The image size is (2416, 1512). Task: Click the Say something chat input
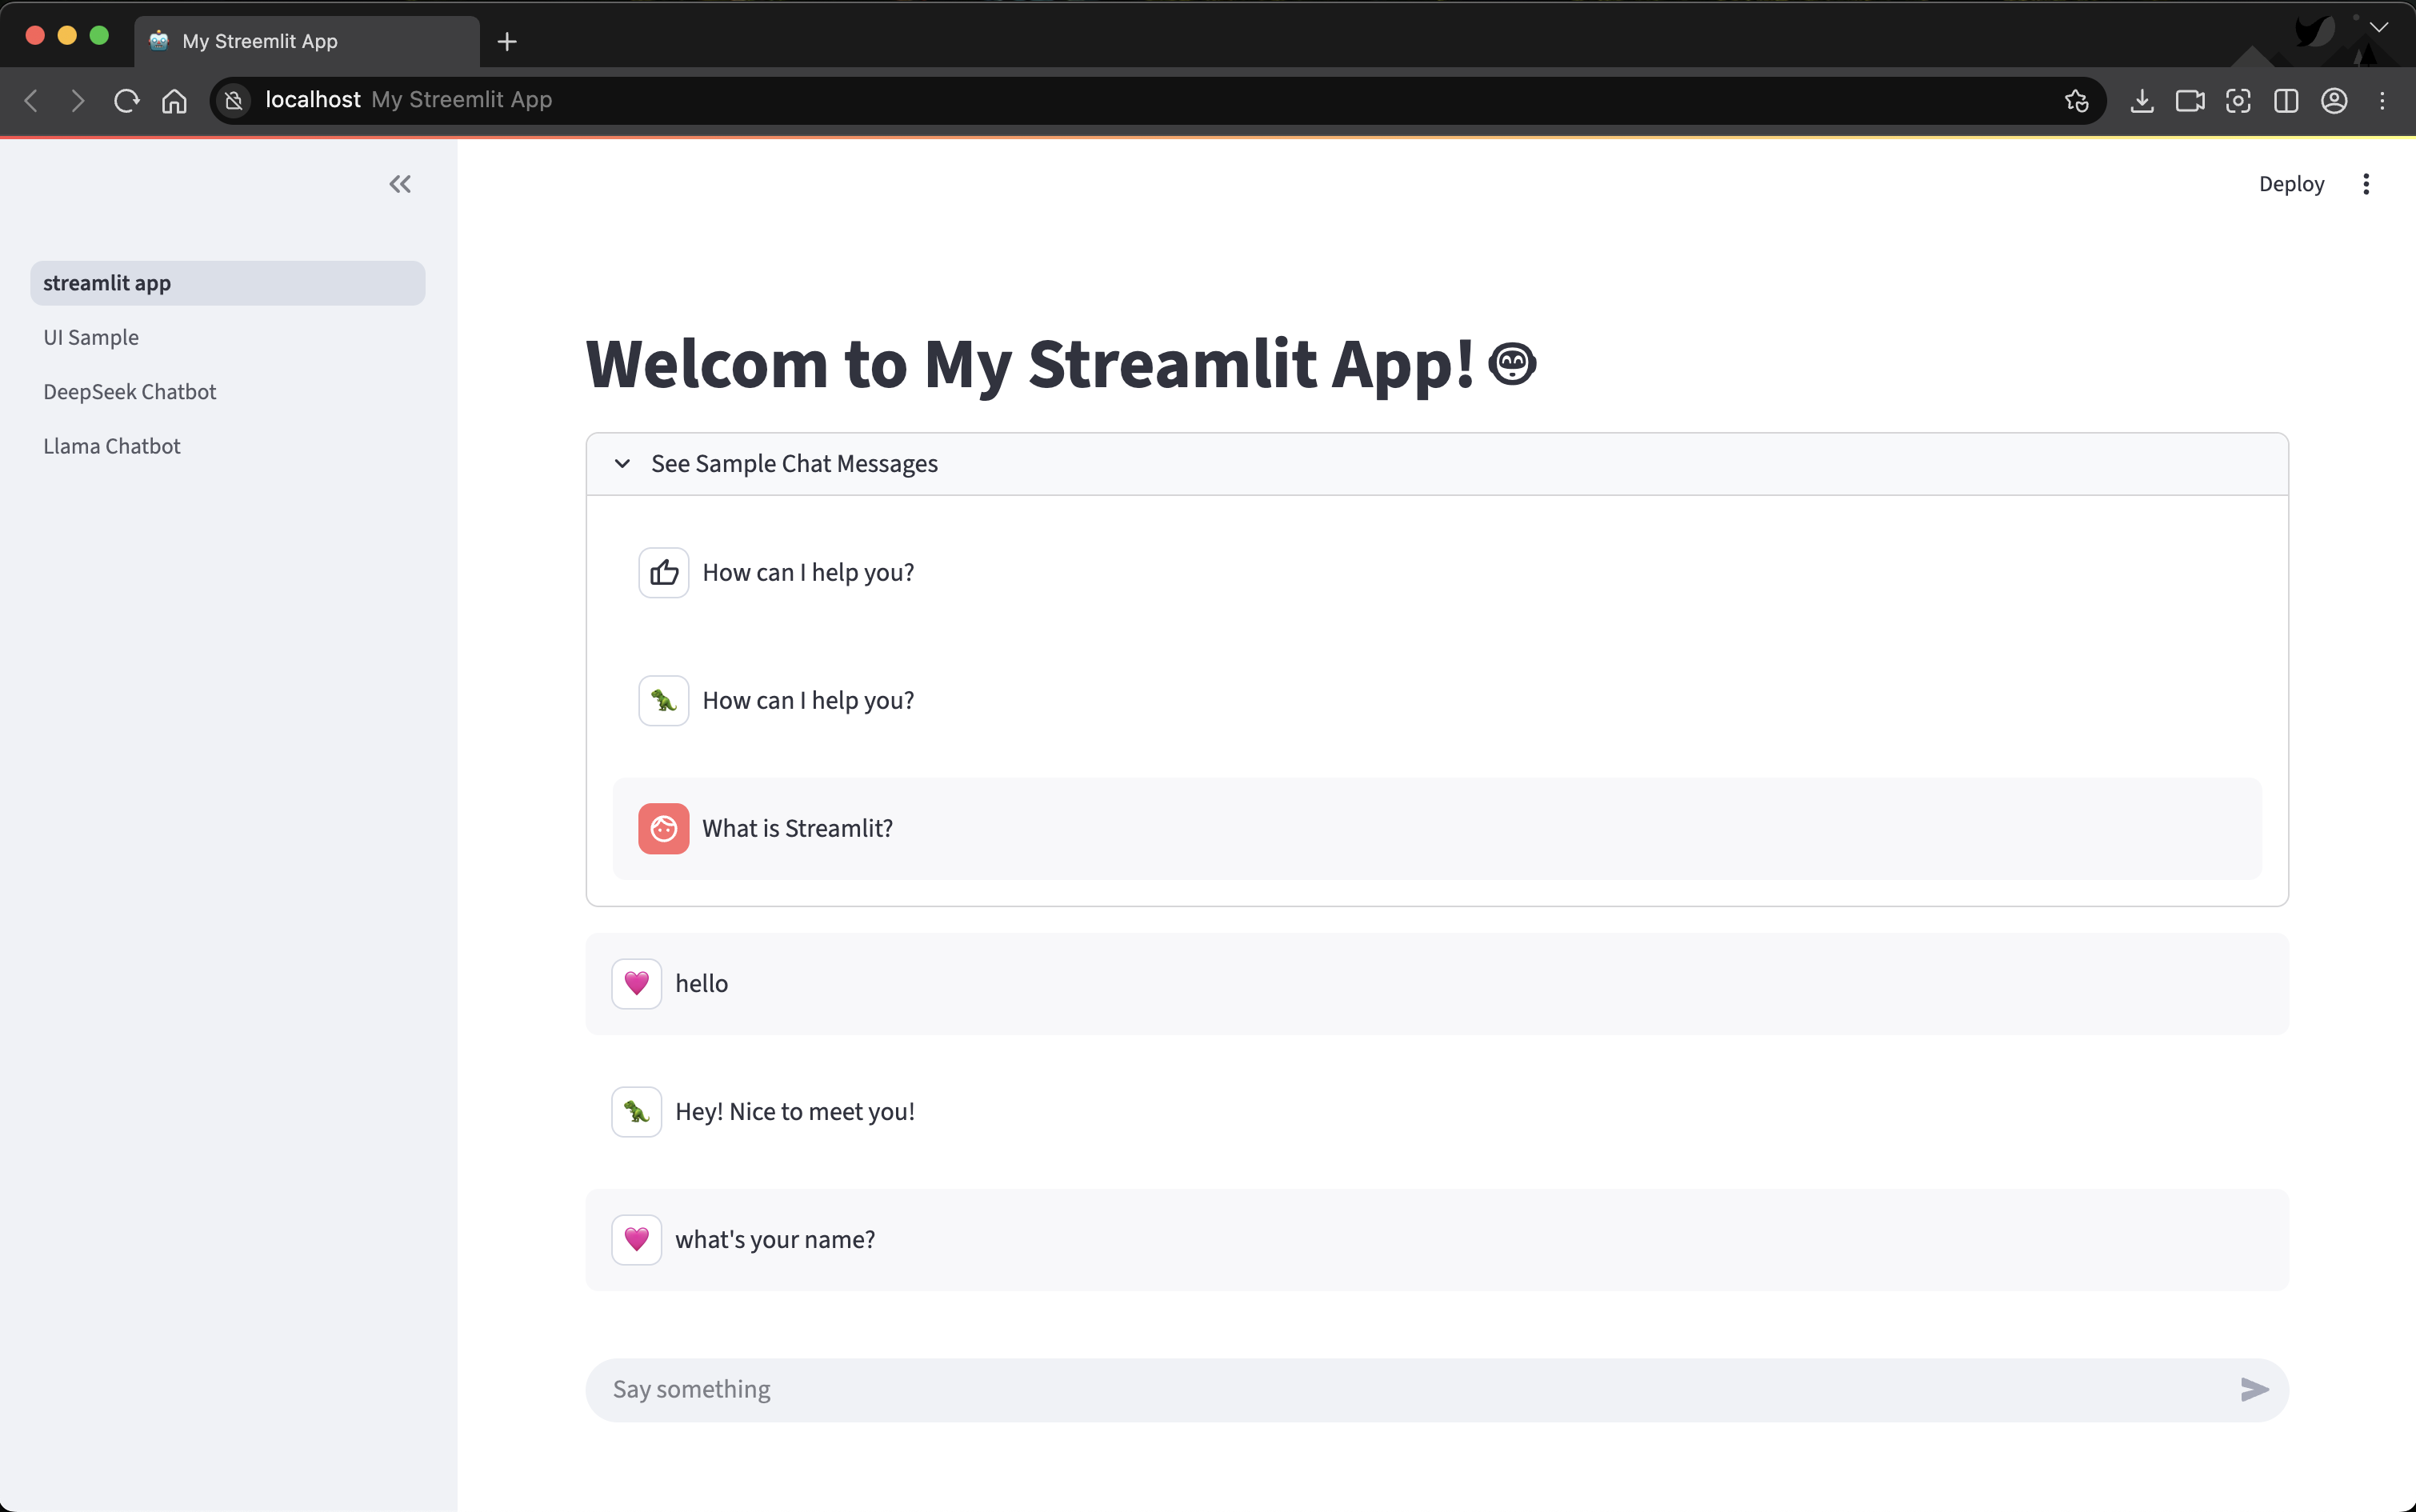point(1400,1389)
